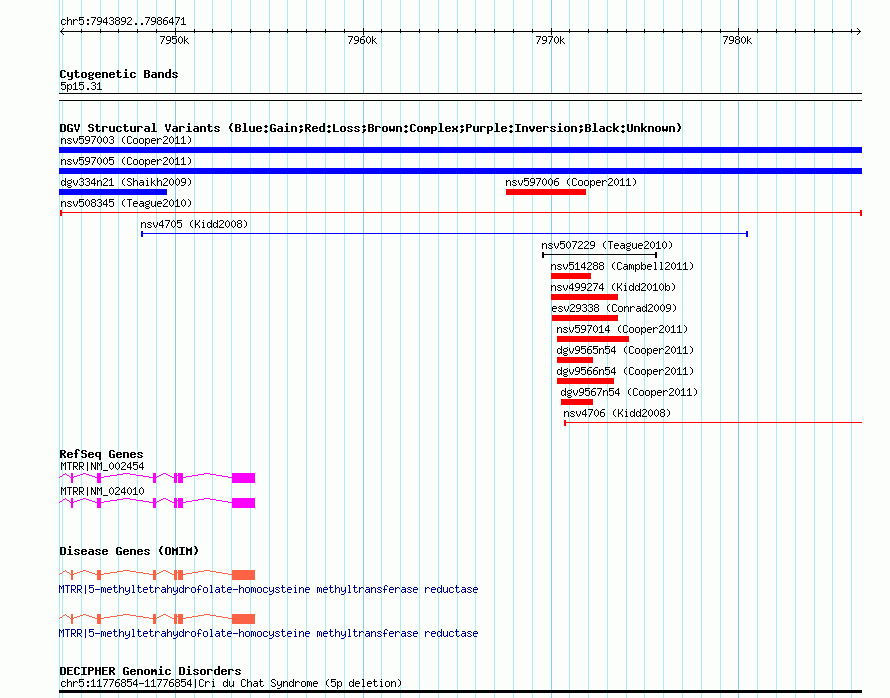Open the nsv499274 (Kidd2010b) variant
Image resolution: width=890 pixels, height=698 pixels.
click(584, 297)
